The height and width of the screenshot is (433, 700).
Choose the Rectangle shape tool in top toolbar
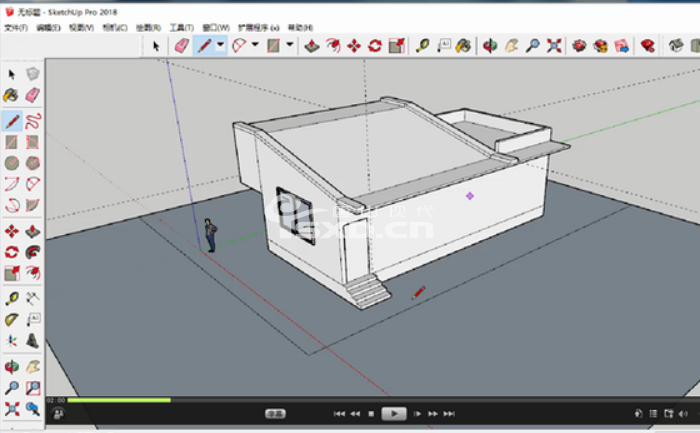pyautogui.click(x=273, y=46)
